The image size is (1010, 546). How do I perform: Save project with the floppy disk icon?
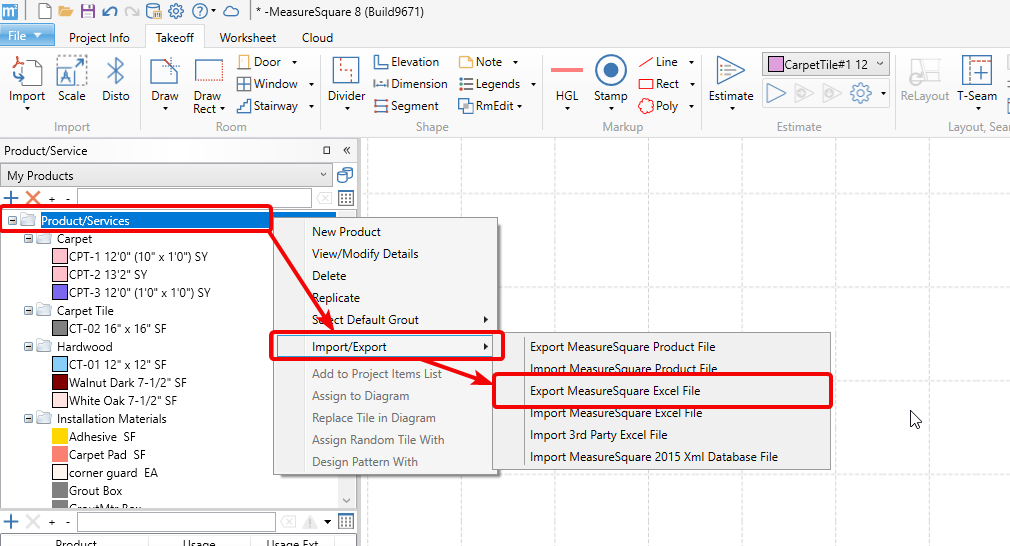coord(87,11)
